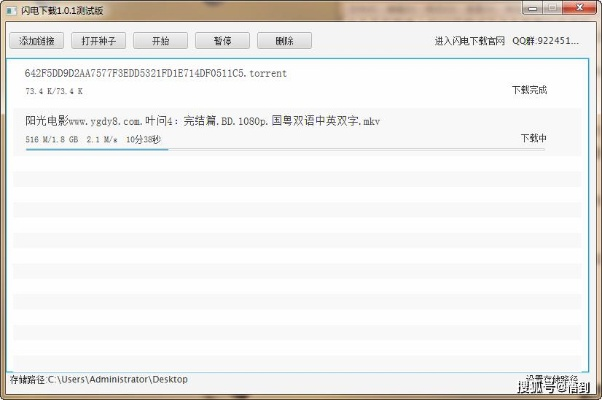
Task: Open 进入闪电下载官网 link
Action: tap(470, 41)
